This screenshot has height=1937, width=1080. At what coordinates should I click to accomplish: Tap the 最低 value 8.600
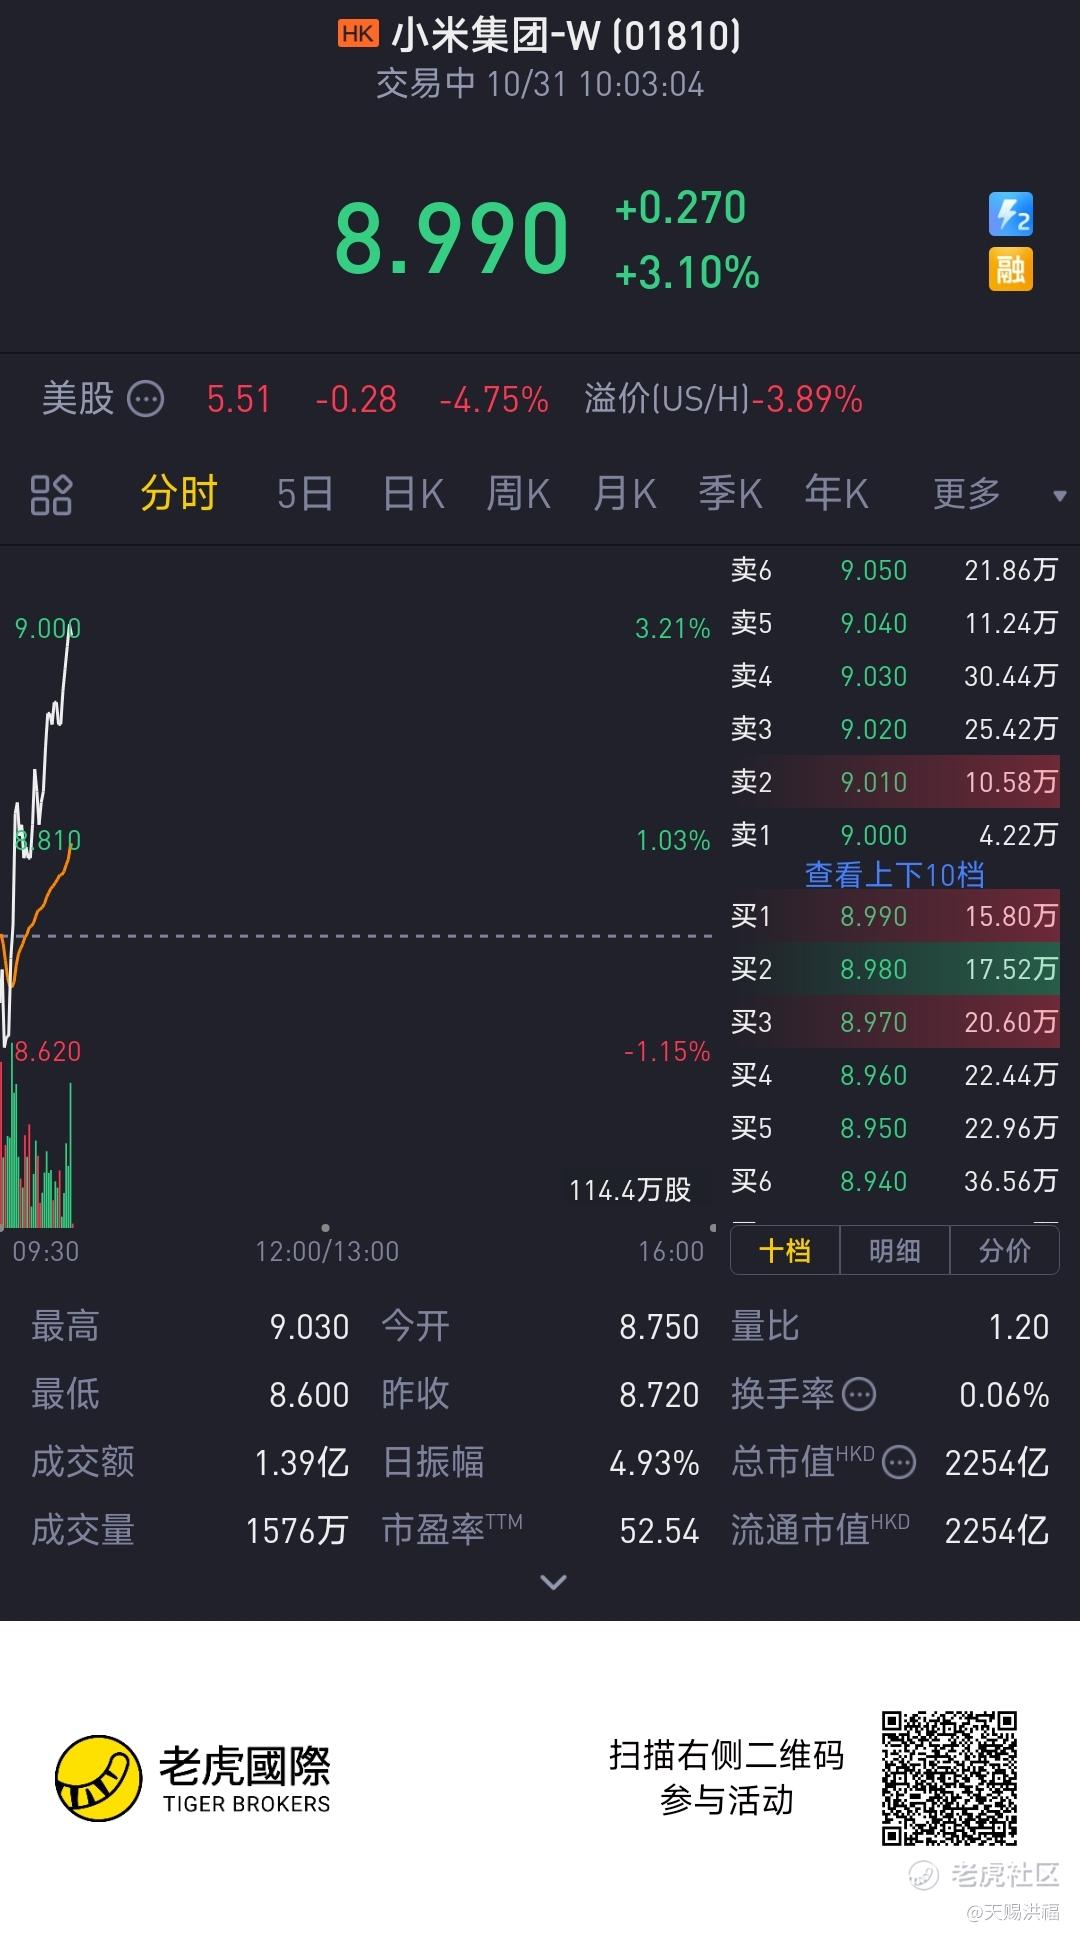click(x=309, y=1395)
